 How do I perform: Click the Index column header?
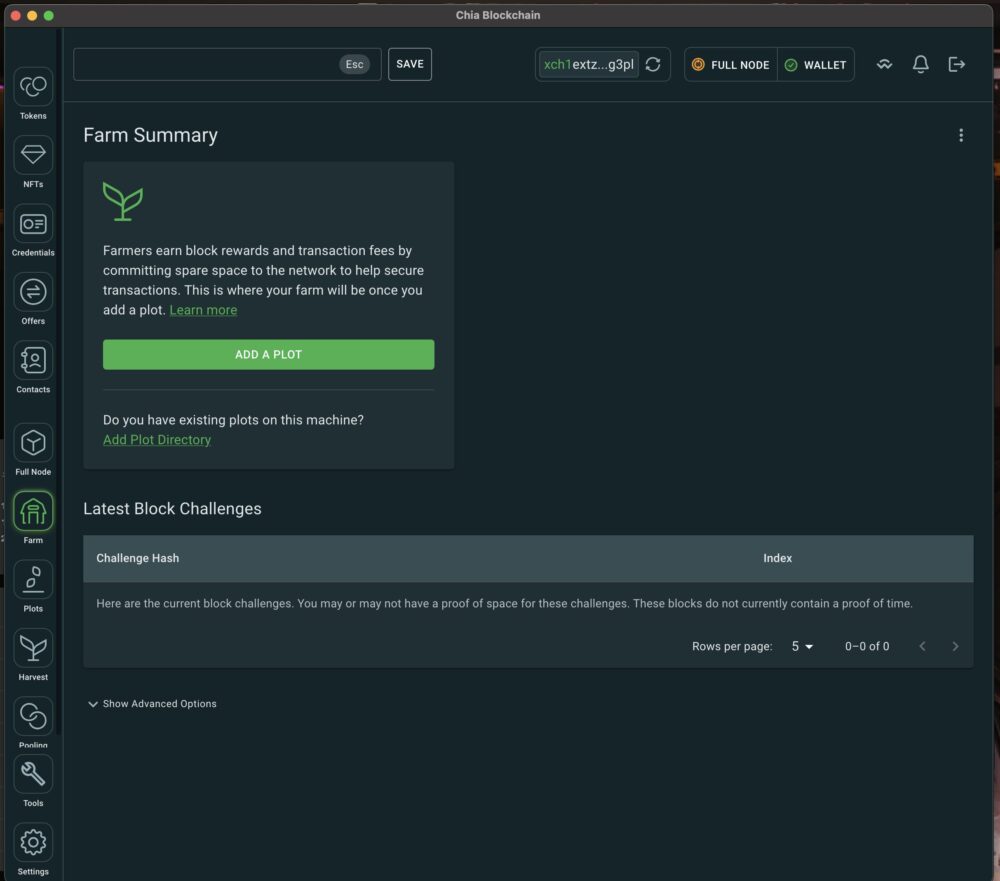tap(777, 558)
